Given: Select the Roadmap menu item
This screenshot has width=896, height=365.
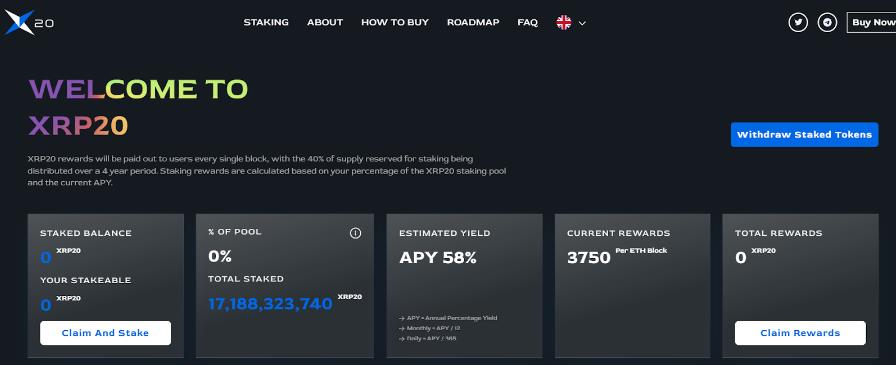Looking at the screenshot, I should [473, 22].
